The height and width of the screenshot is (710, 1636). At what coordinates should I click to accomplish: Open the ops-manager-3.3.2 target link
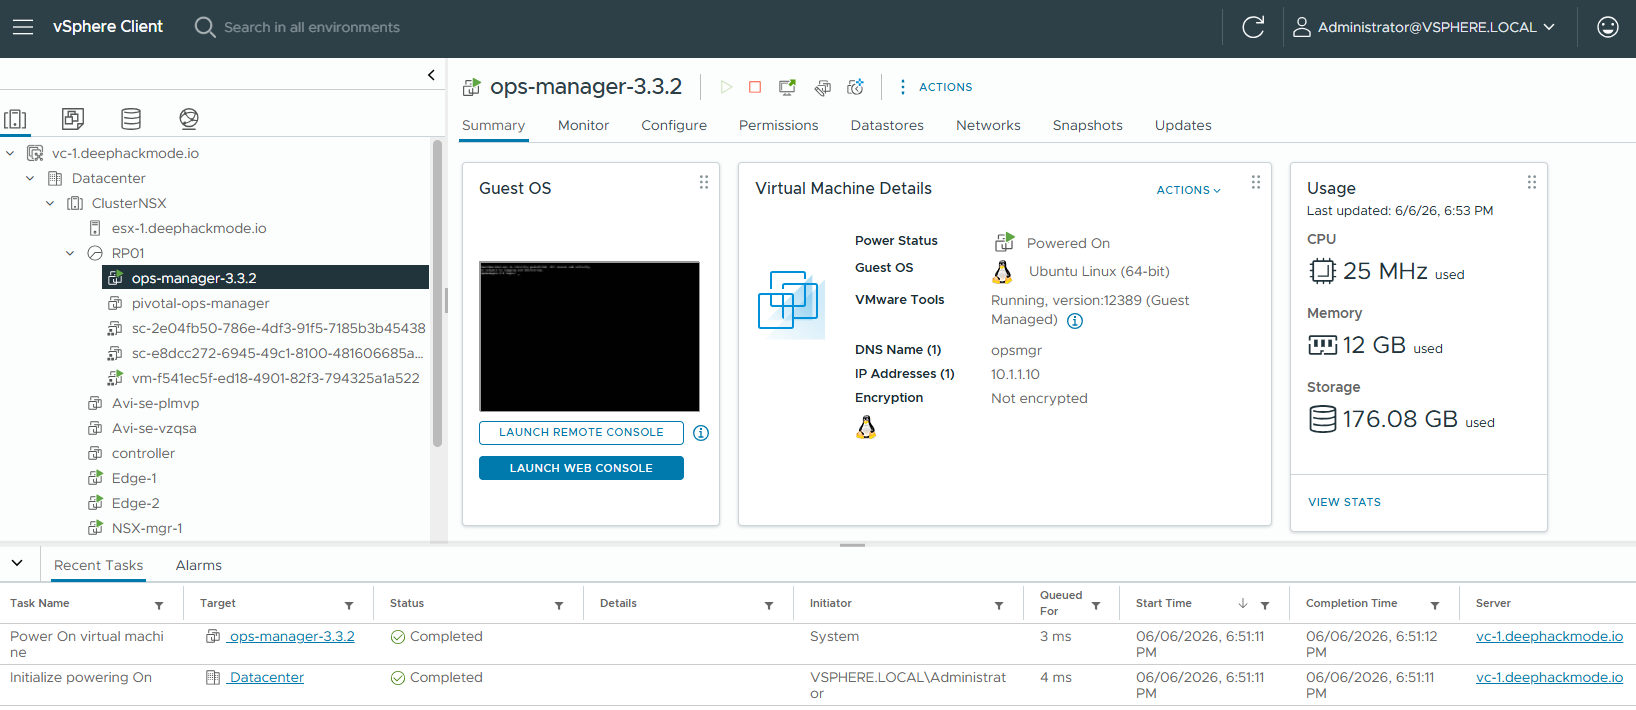click(291, 636)
